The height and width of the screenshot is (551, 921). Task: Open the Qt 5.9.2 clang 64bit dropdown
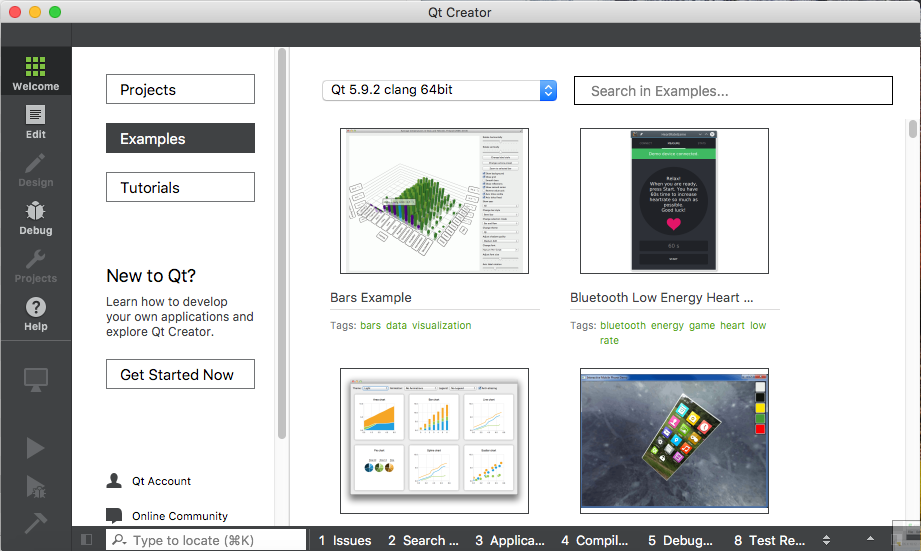point(439,90)
